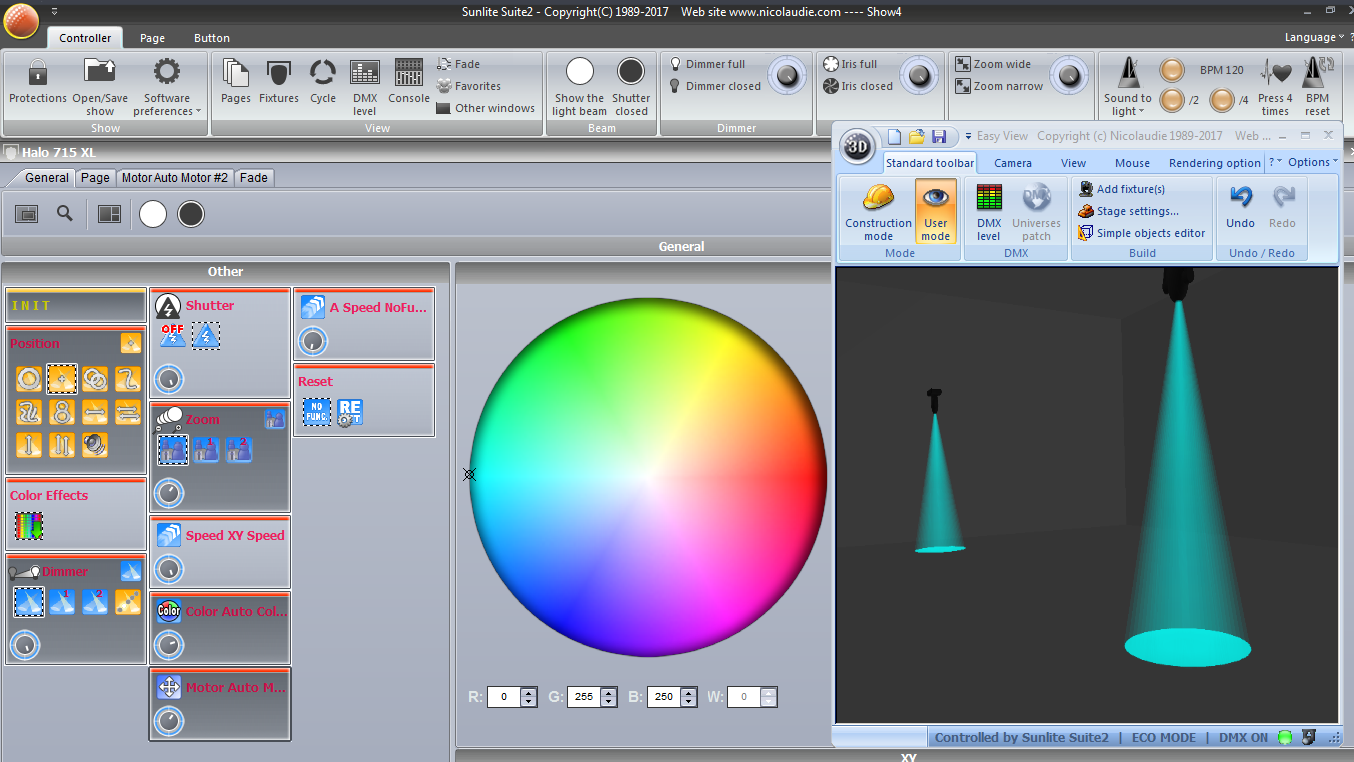Open Simple objects editor
The width and height of the screenshot is (1354, 762).
[1142, 233]
